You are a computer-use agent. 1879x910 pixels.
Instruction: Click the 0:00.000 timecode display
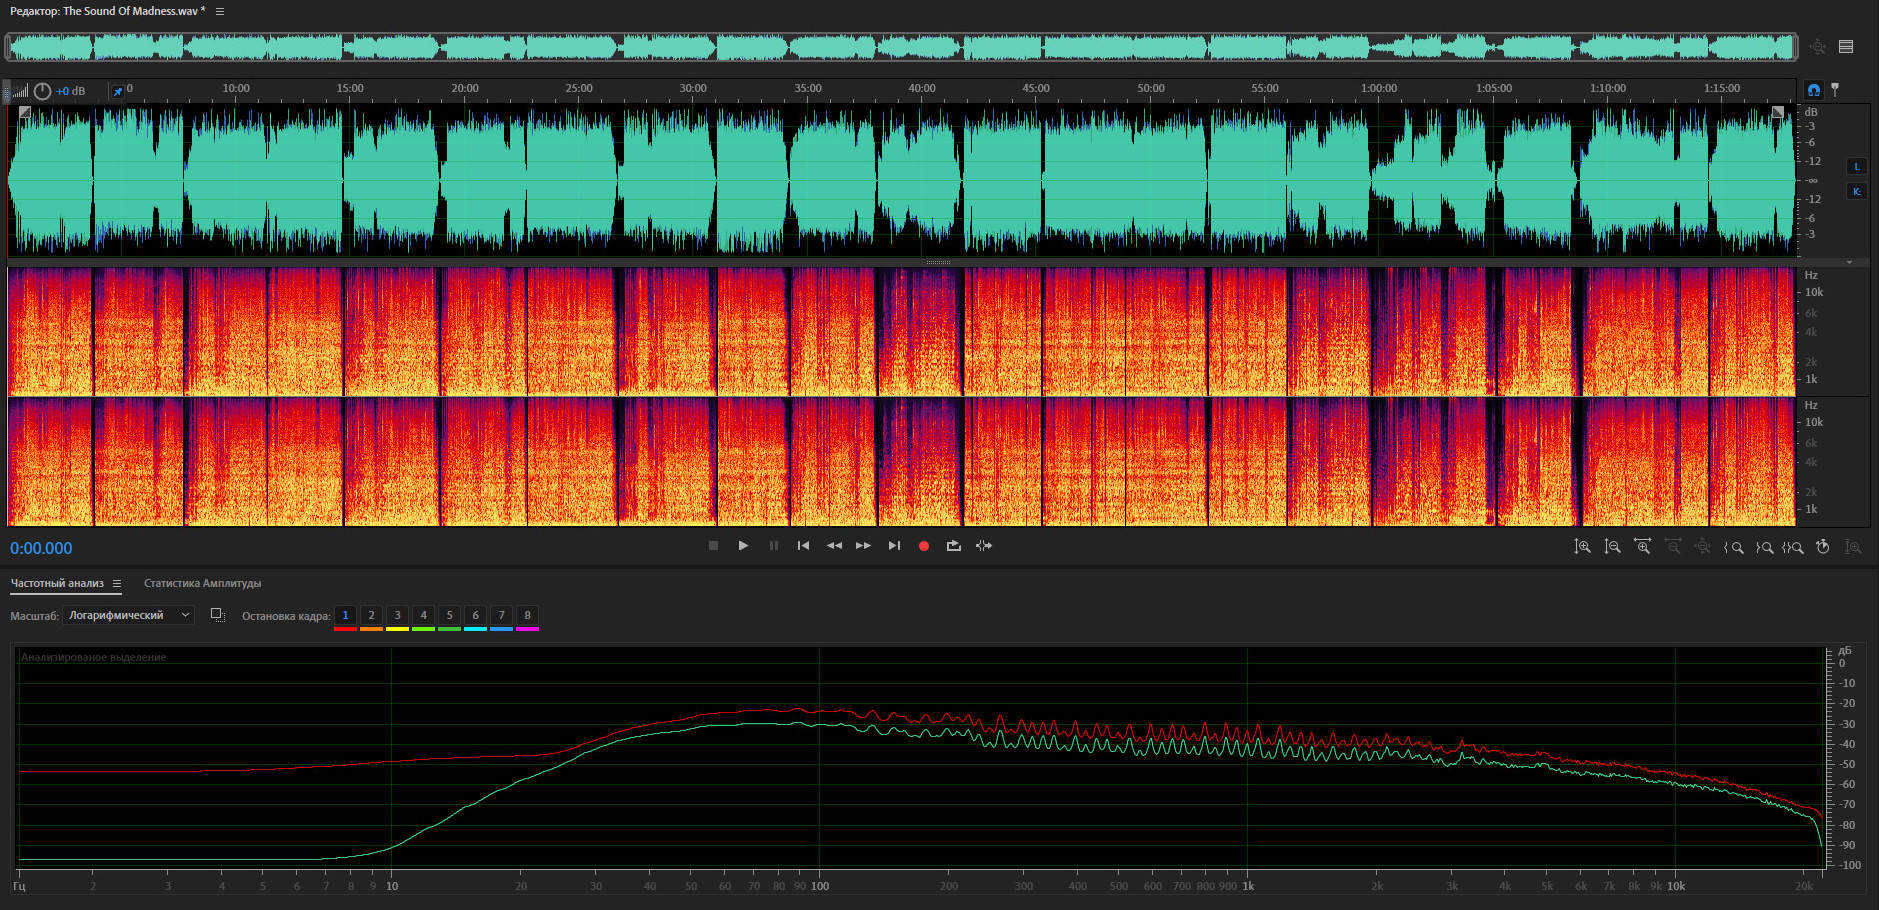coord(41,548)
